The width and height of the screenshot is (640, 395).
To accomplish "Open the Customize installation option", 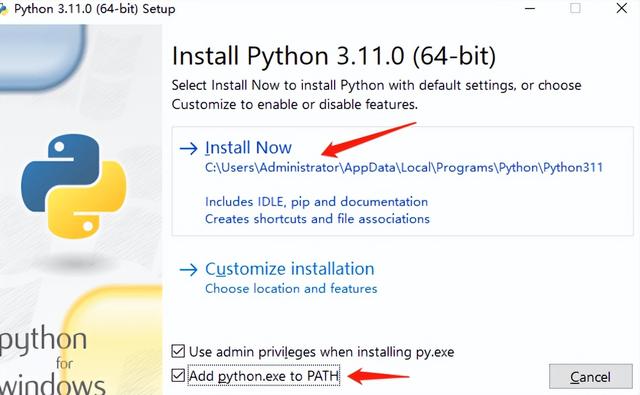I will coord(289,269).
